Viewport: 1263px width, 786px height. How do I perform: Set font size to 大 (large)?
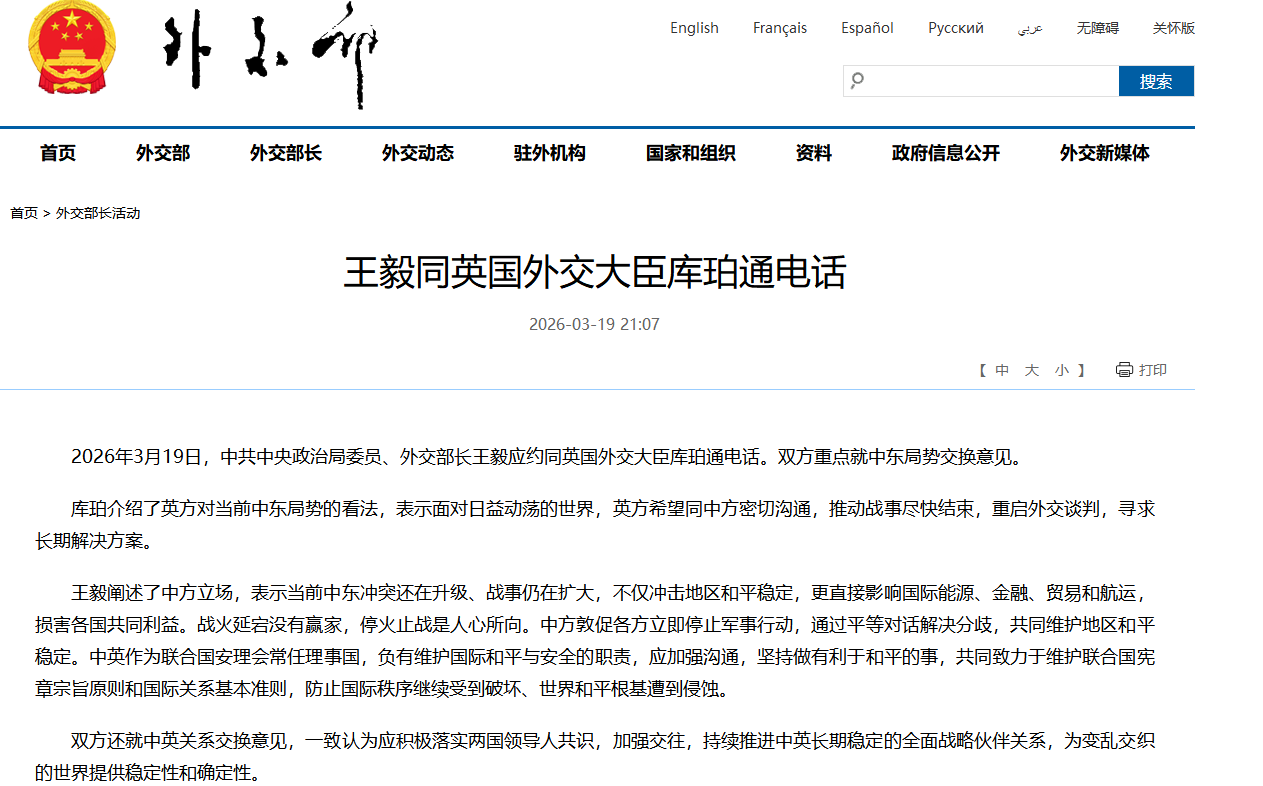point(1031,370)
